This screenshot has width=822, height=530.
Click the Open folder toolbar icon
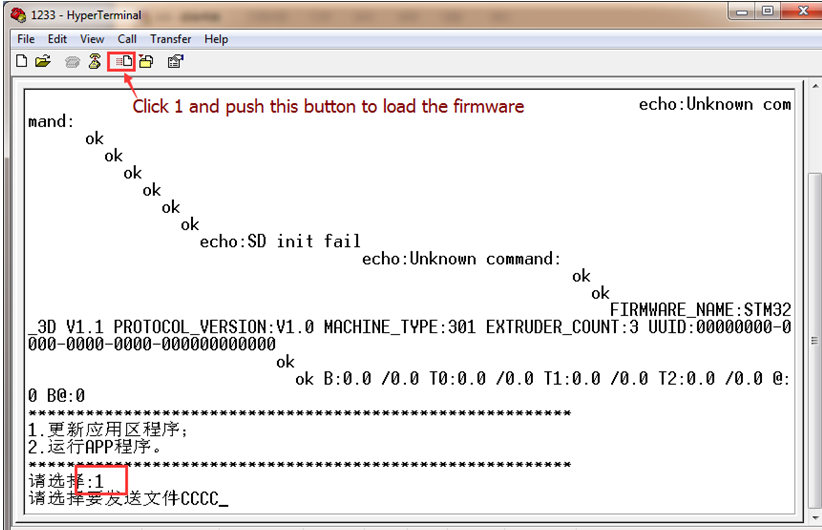point(43,61)
